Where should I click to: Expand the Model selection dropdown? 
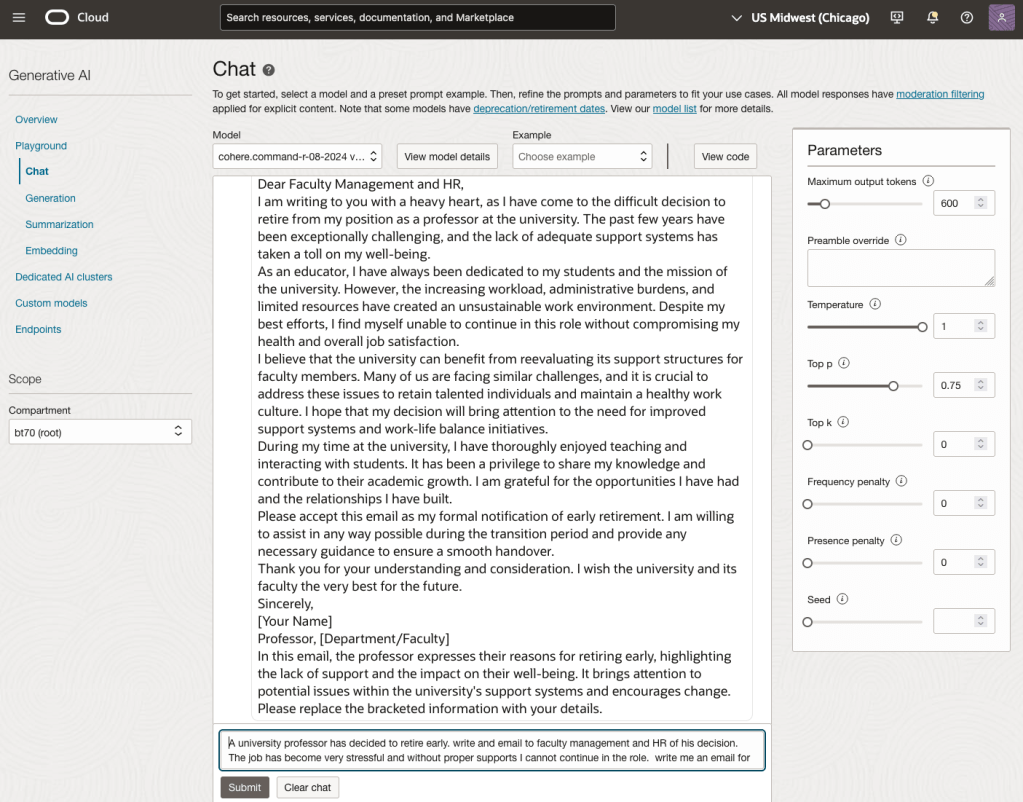point(298,156)
